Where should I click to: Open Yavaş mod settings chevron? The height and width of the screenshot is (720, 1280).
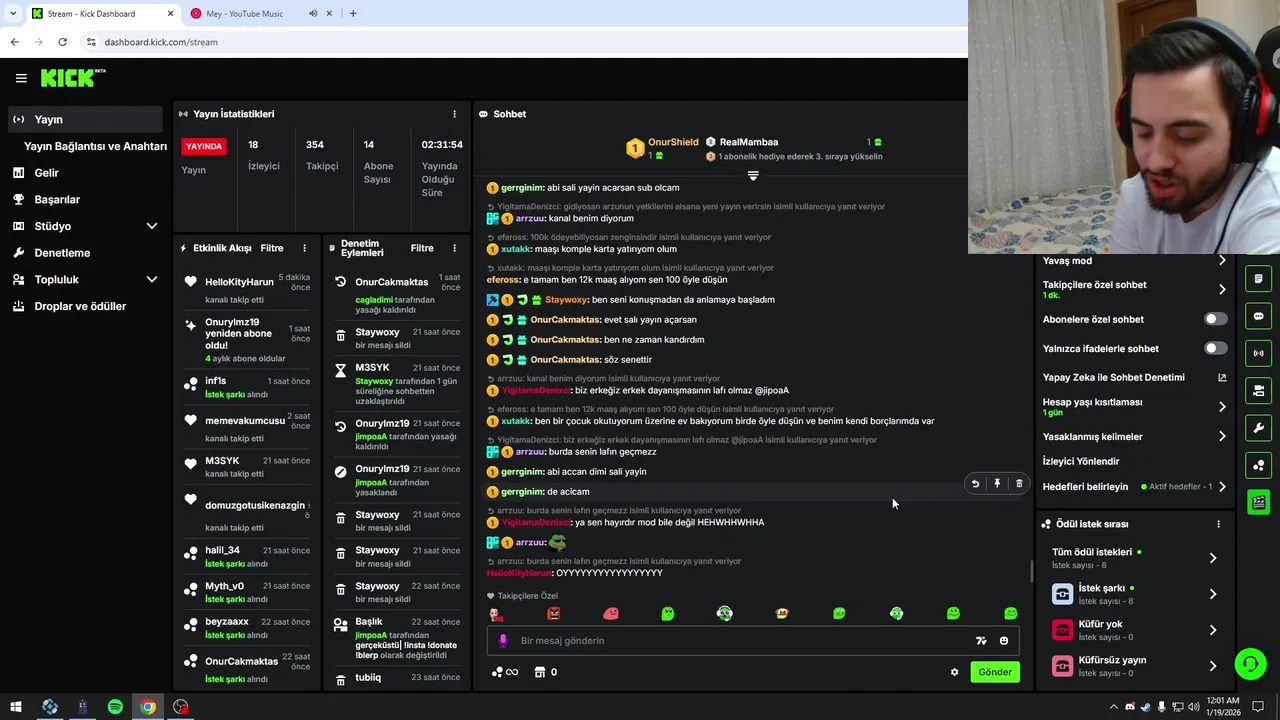[x=1222, y=261]
